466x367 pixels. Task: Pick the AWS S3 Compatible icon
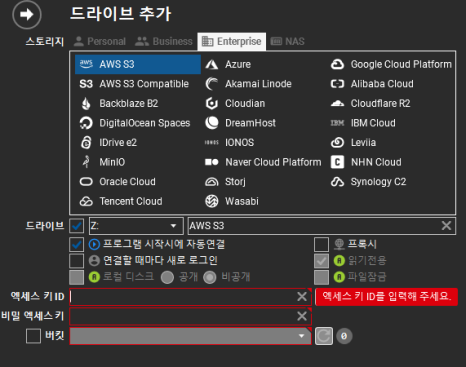86,84
